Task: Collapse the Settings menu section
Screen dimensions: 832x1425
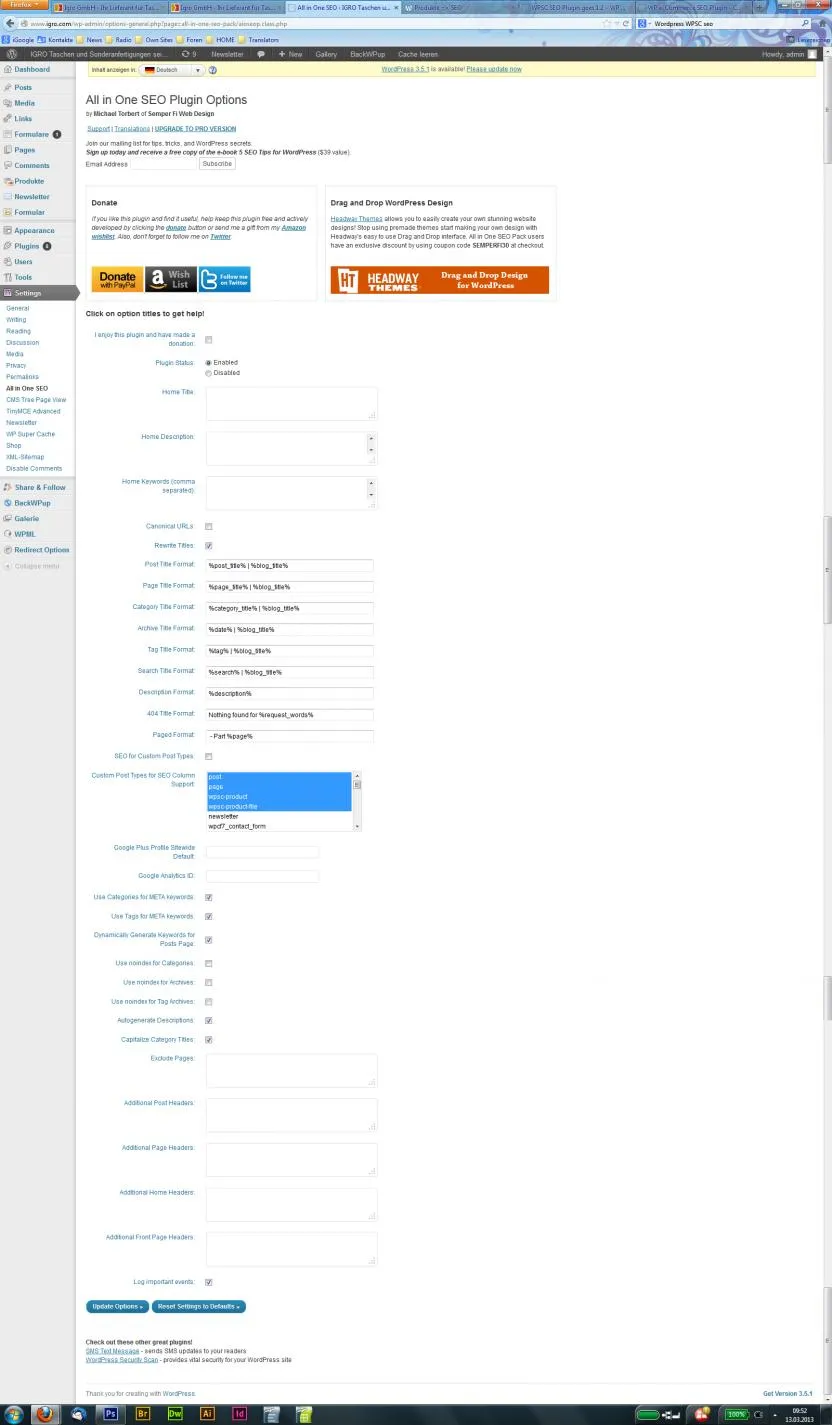Action: click(39, 293)
